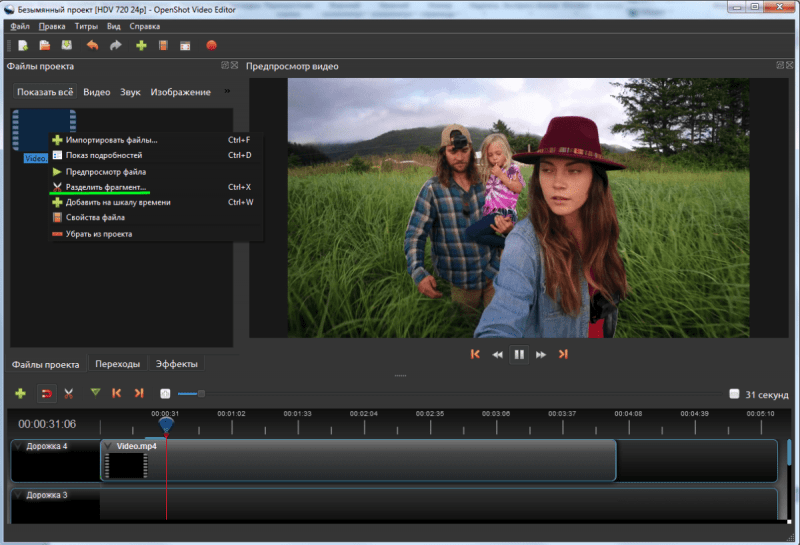The width and height of the screenshot is (800, 545).
Task: Choose Разделить фрагмент... from context menu
Action: 105,187
